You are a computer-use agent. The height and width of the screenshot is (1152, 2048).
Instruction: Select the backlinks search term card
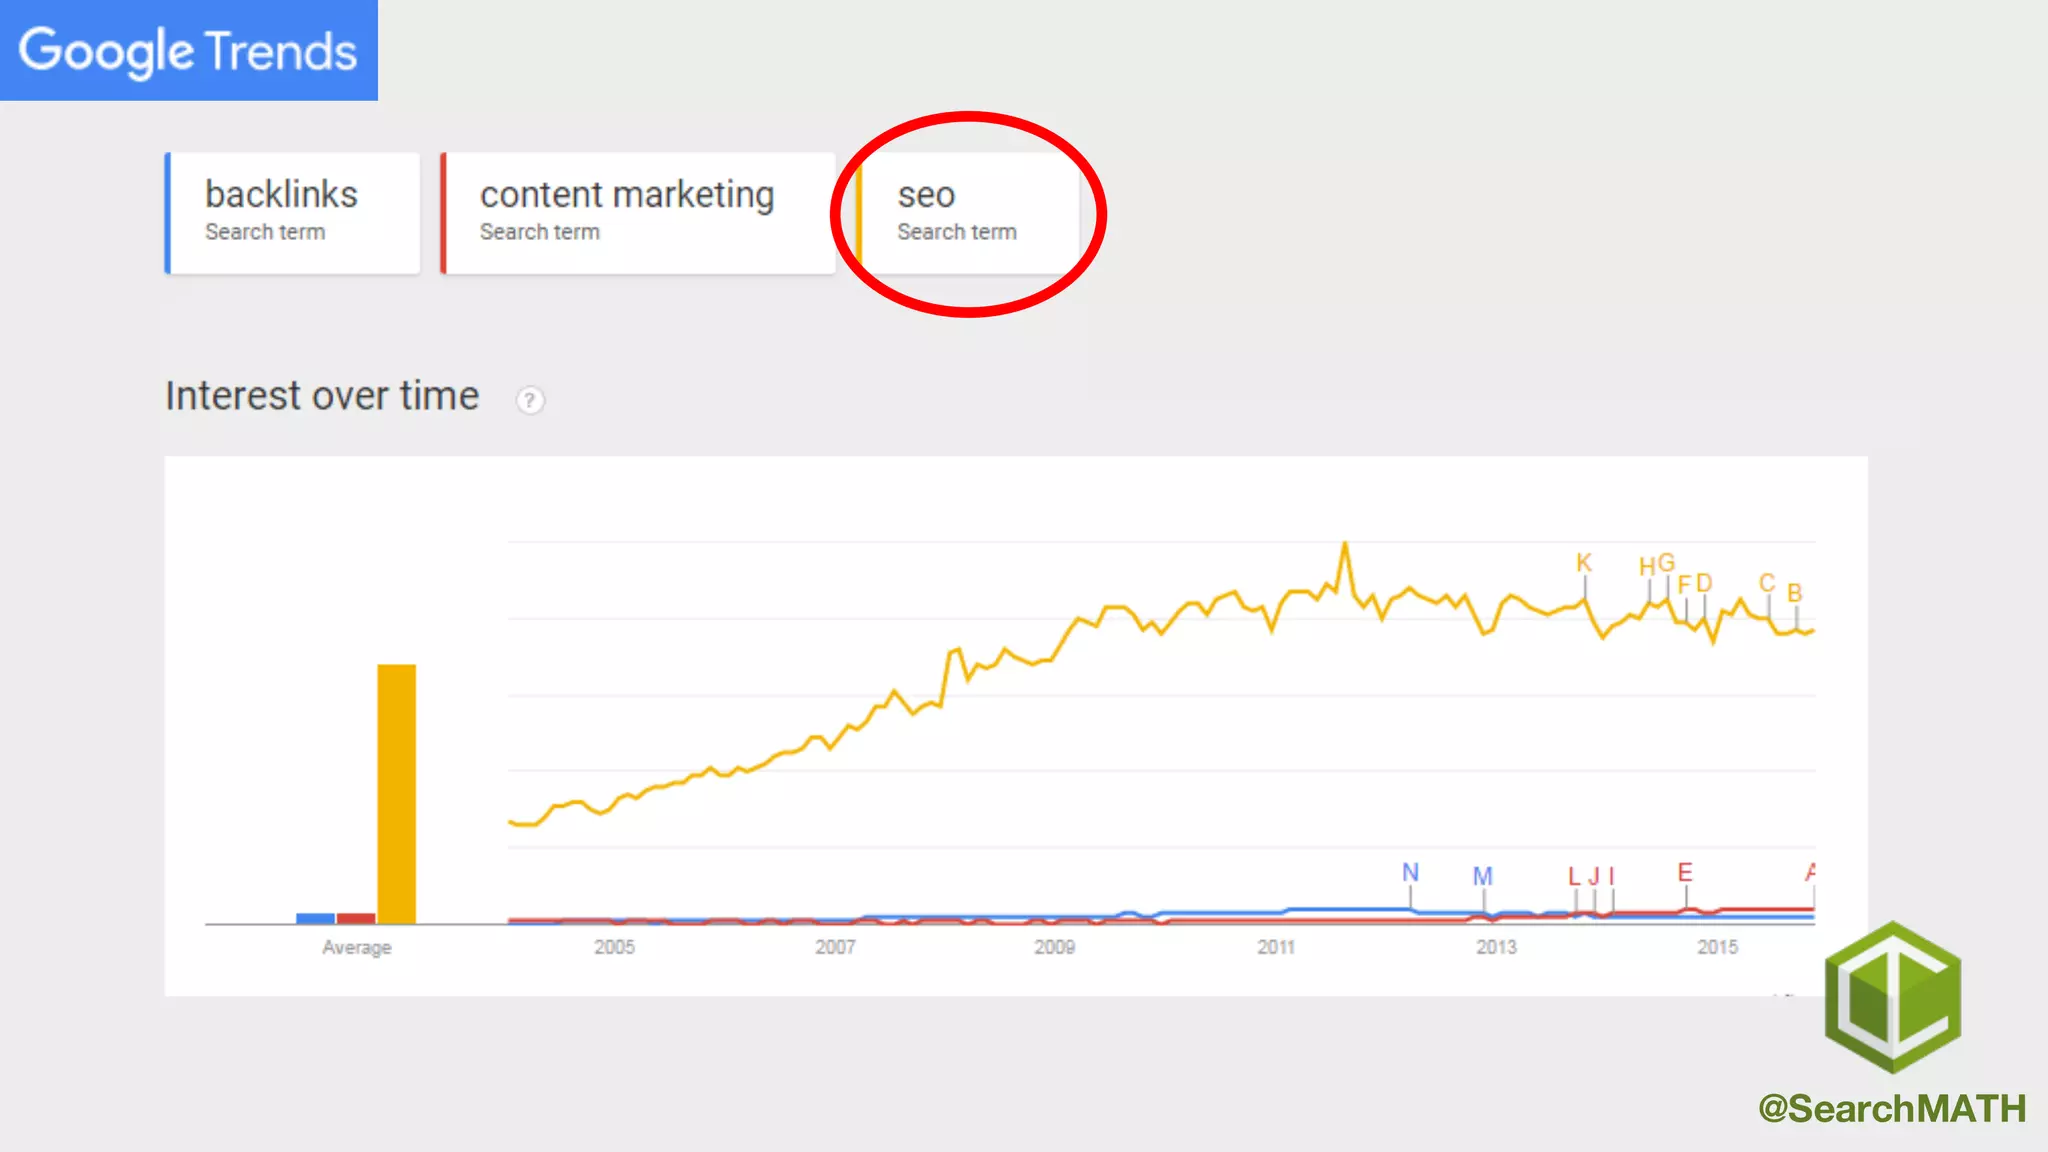point(292,213)
